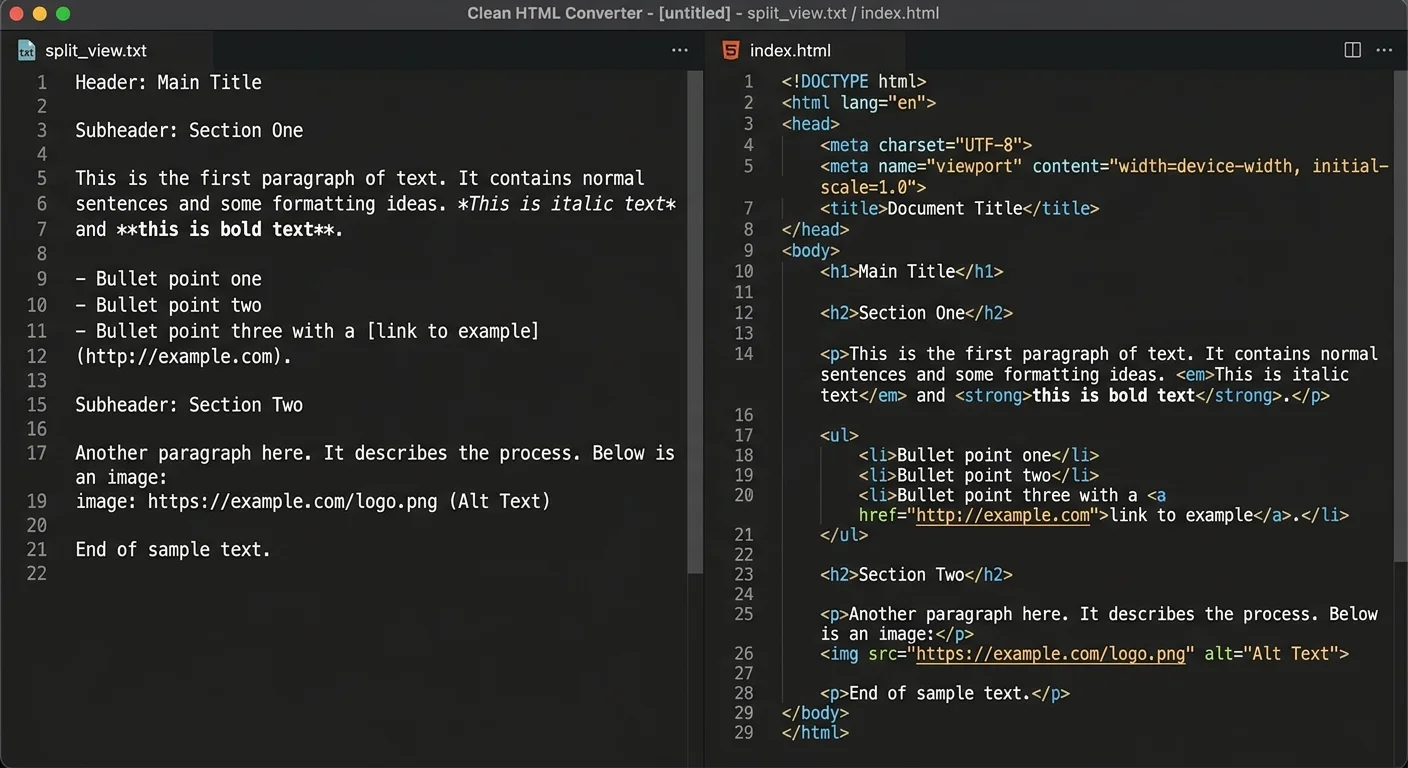Click the '<title>Document Title</title>' line
This screenshot has height=768, width=1408.
tap(960, 209)
